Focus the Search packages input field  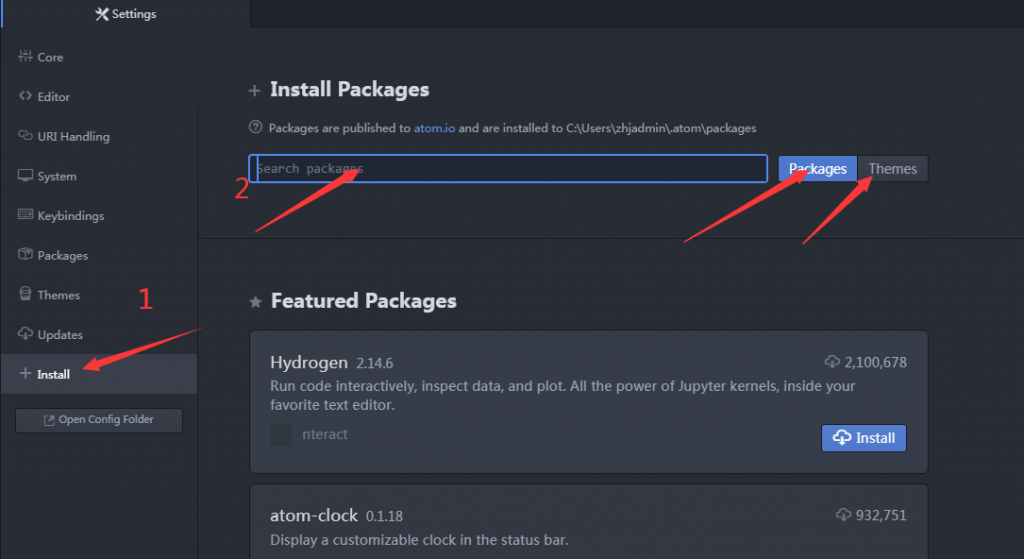(508, 168)
